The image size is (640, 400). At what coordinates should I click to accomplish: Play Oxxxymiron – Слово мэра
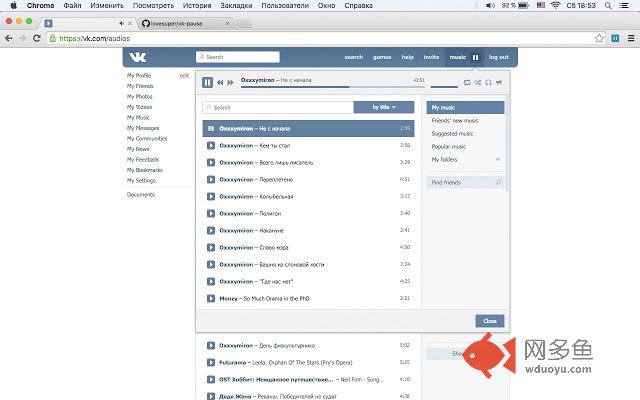coord(211,247)
